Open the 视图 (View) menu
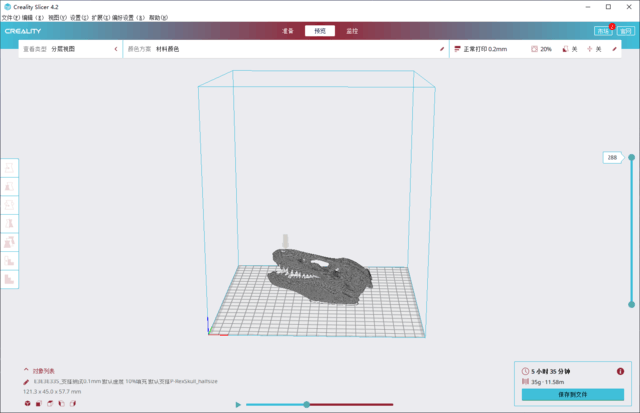The height and width of the screenshot is (413, 640). pyautogui.click(x=57, y=18)
